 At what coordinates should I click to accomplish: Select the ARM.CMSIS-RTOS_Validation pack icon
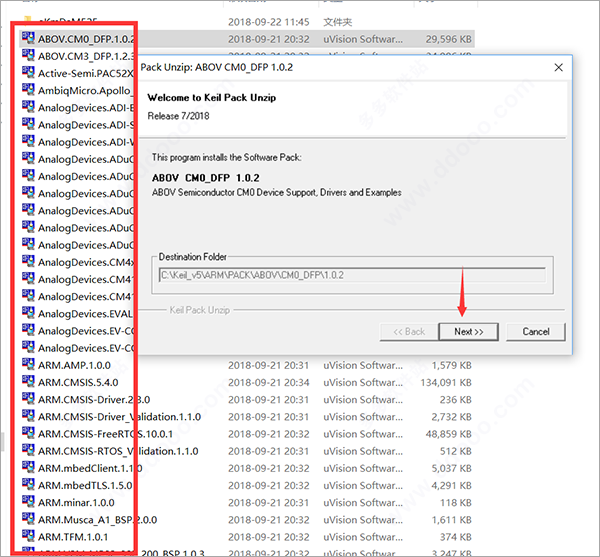[28, 451]
